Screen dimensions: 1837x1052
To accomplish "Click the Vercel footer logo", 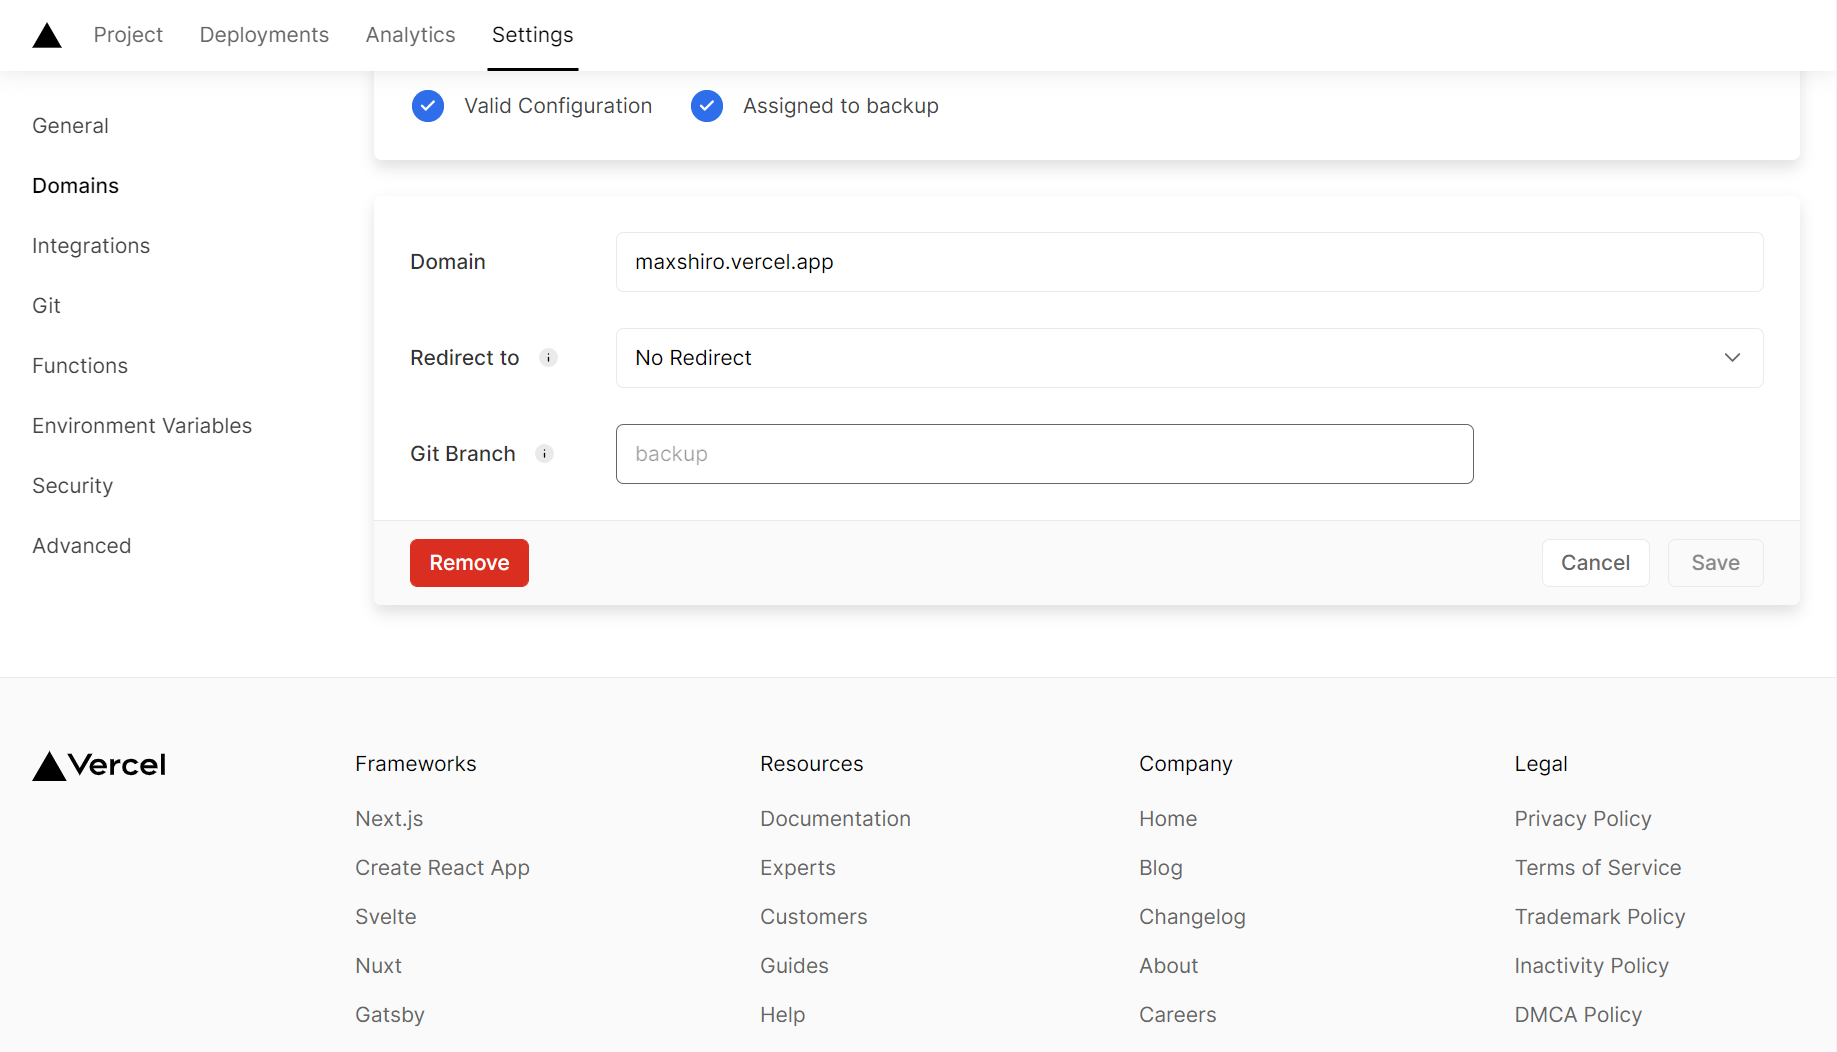I will point(99,765).
